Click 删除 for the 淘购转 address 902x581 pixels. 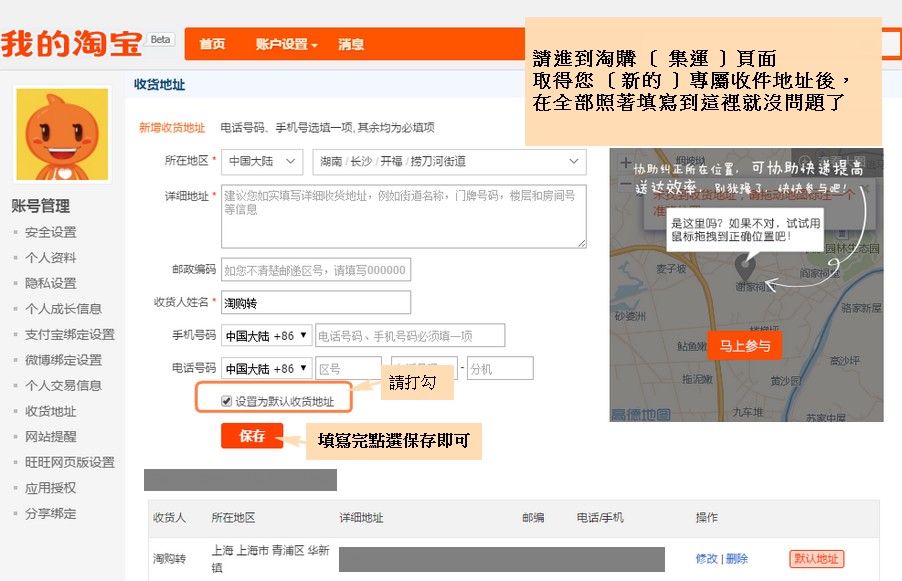point(737,559)
